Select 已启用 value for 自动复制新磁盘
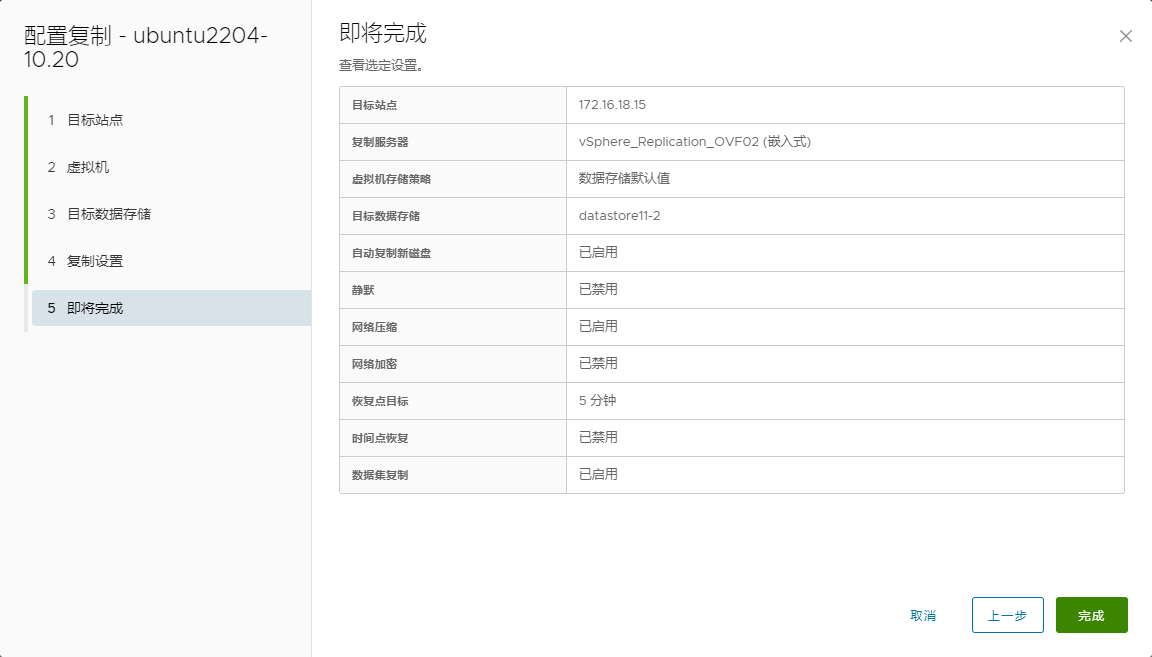 598,253
